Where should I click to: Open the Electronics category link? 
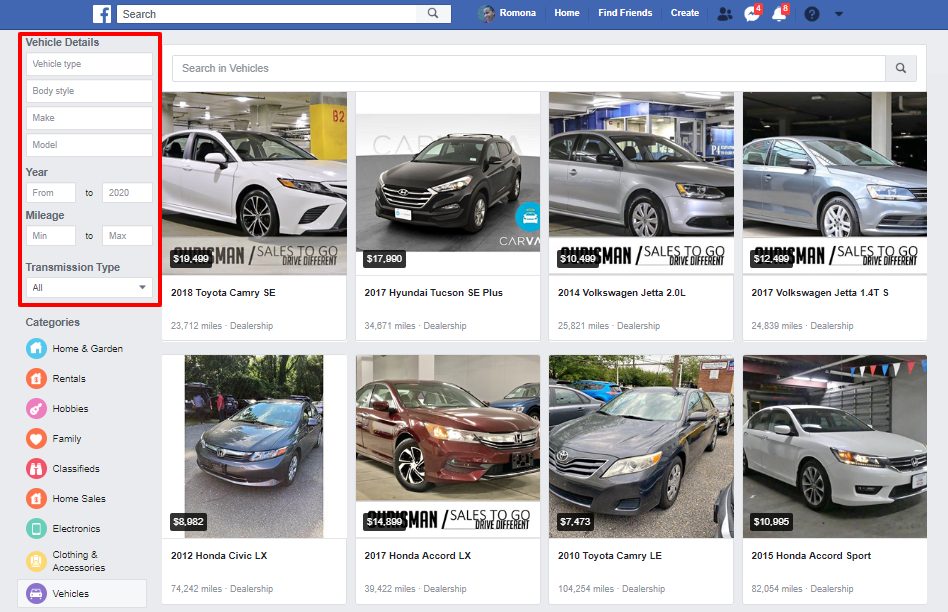point(76,529)
